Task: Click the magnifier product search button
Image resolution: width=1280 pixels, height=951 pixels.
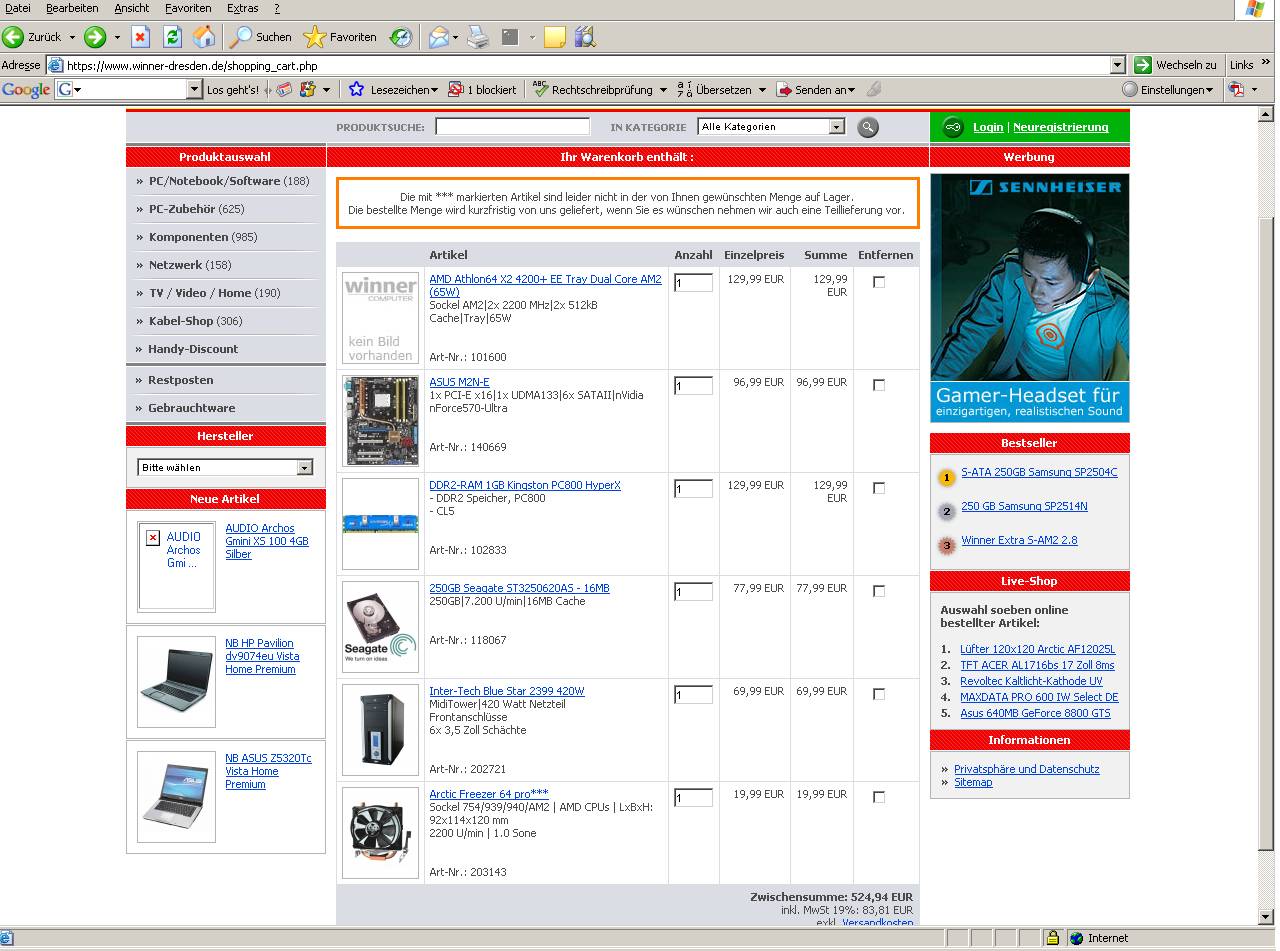Action: [867, 127]
